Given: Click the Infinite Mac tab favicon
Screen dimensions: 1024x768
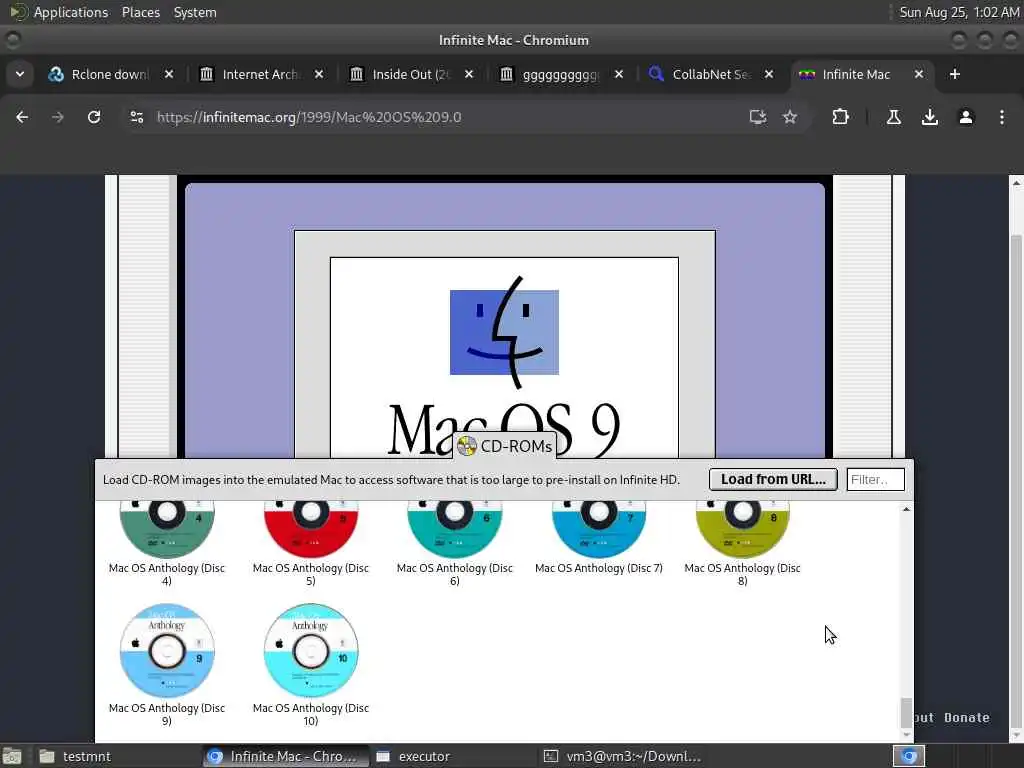Looking at the screenshot, I should click(x=807, y=74).
